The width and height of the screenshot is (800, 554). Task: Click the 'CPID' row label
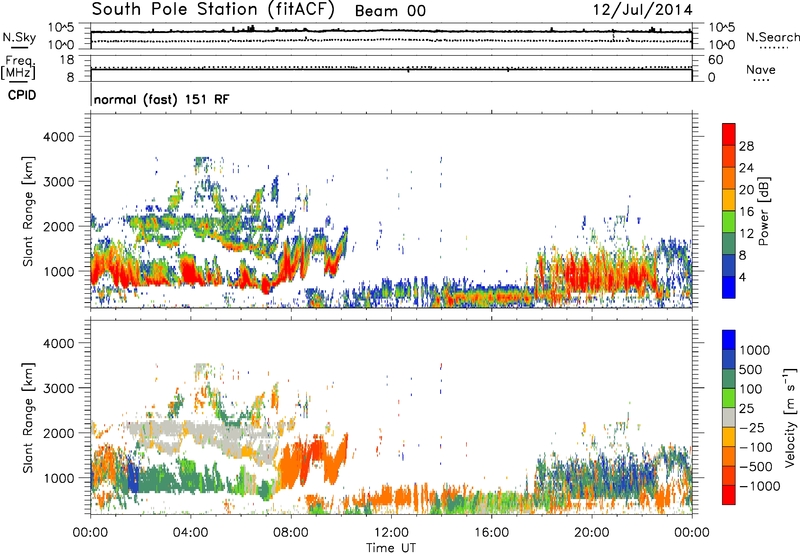(22, 95)
